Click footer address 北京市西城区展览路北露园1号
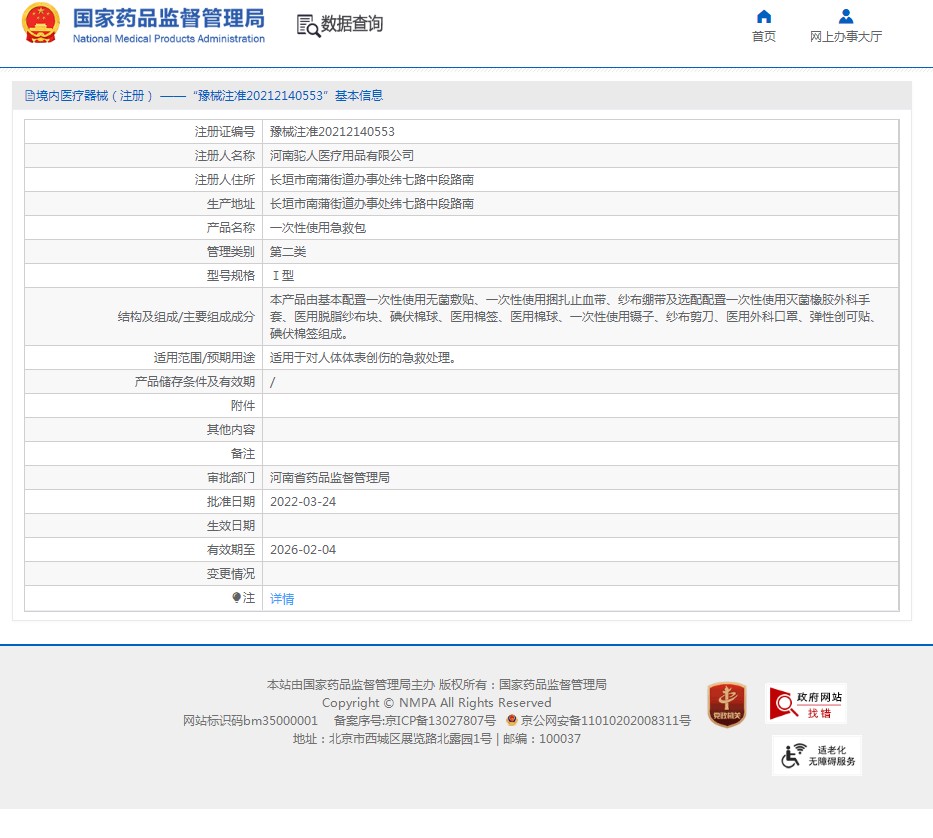 [410, 739]
